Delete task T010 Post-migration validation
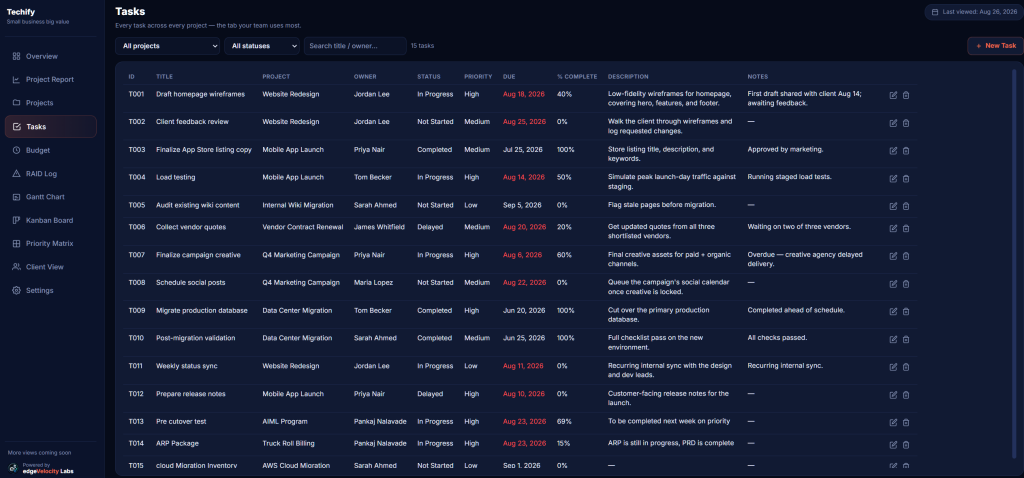This screenshot has height=478, width=1024. point(906,340)
